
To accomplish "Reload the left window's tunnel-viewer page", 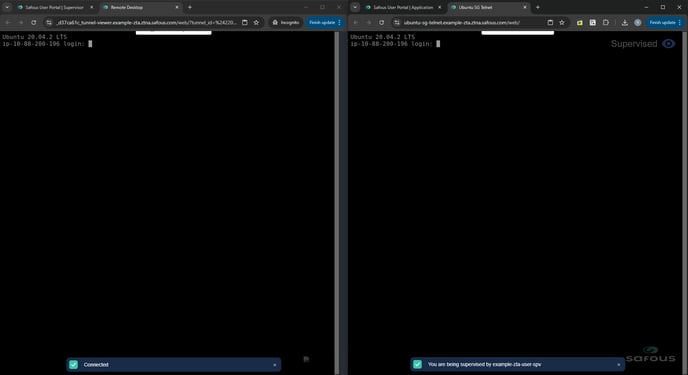I will [x=33, y=22].
